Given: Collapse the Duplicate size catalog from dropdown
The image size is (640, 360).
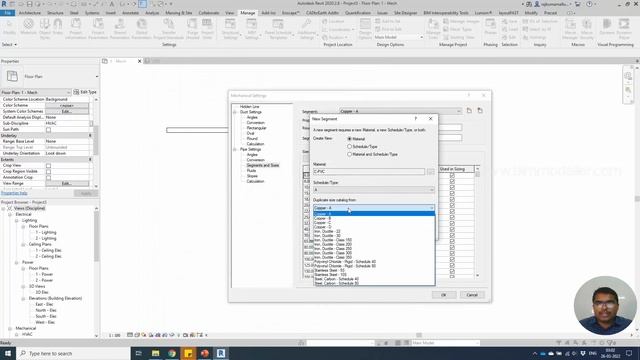Looking at the screenshot, I should point(431,208).
